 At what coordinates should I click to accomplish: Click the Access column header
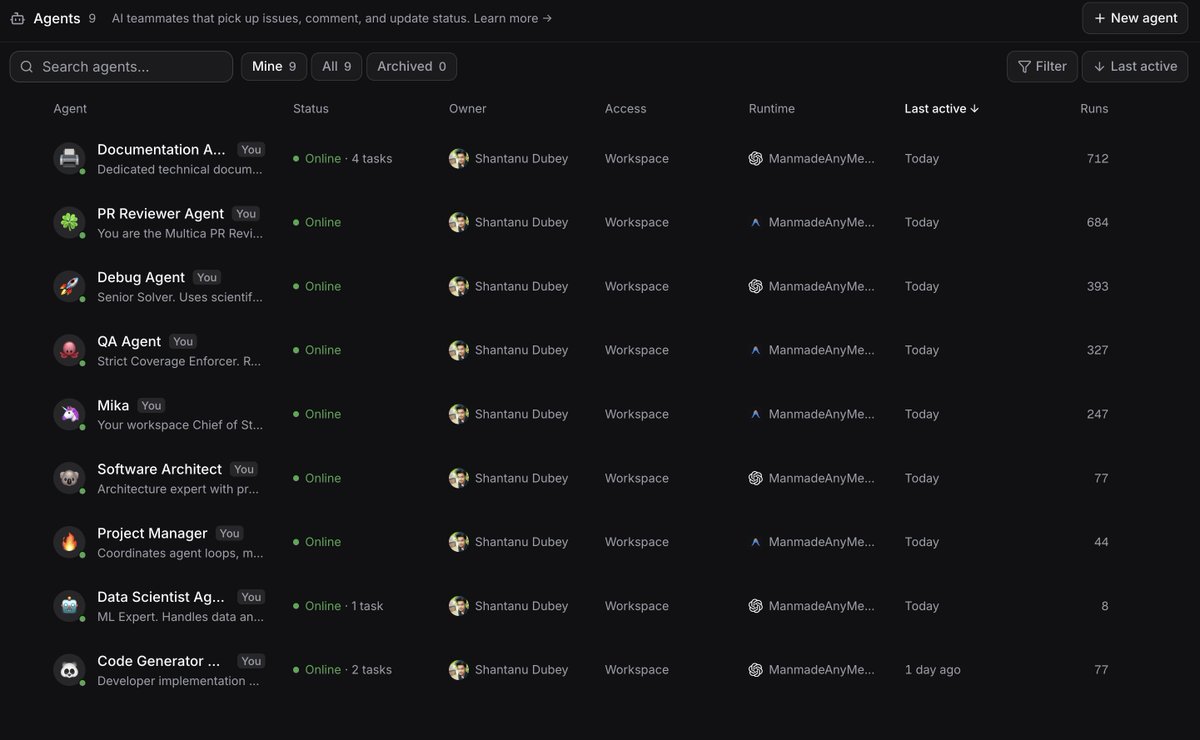625,108
